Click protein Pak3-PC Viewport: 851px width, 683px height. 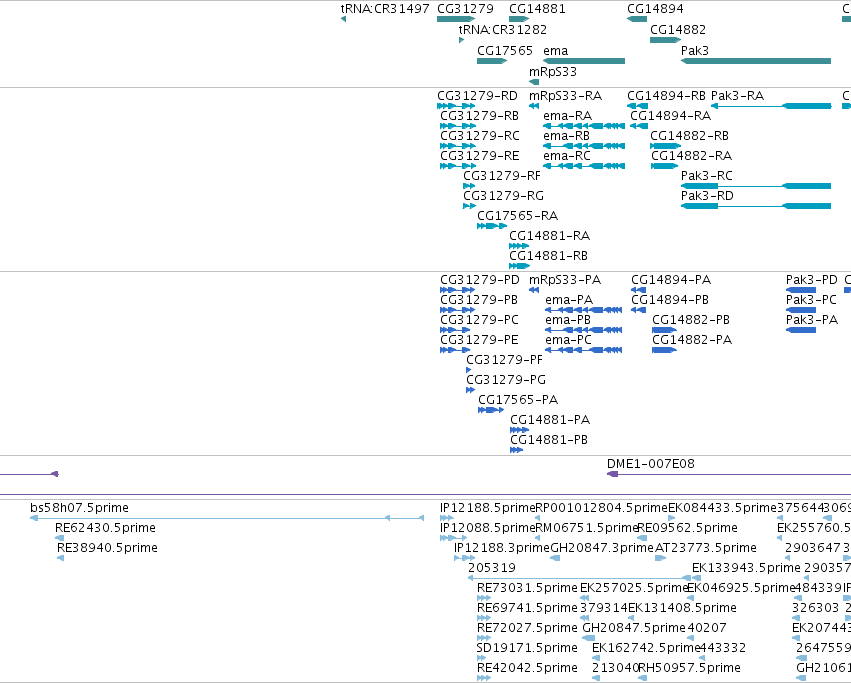pyautogui.click(x=811, y=300)
